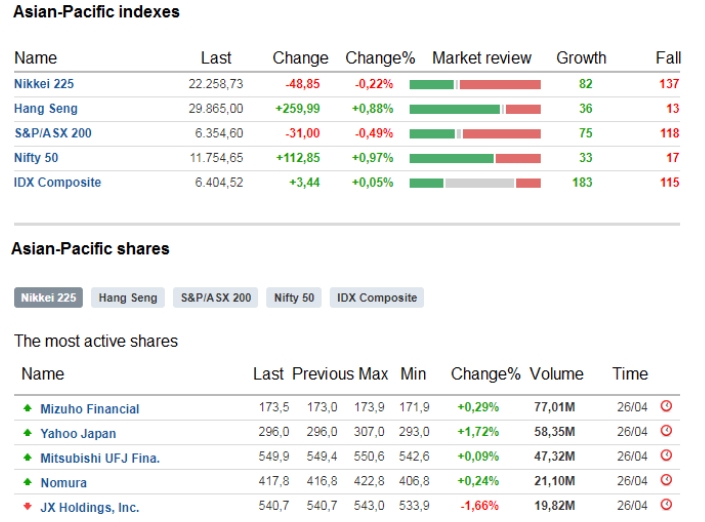Open the Nikkei 225 index link
This screenshot has height=522, width=705.
tap(44, 84)
